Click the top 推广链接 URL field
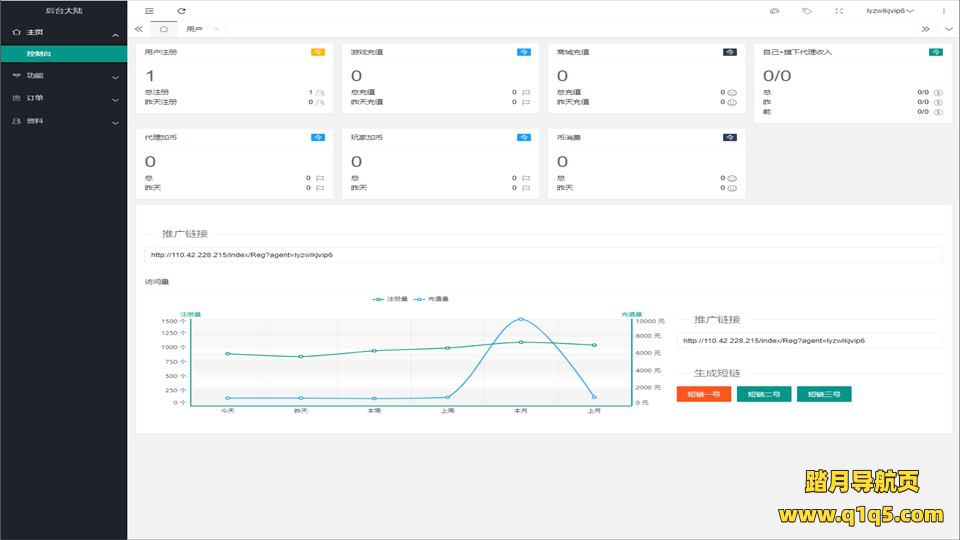The height and width of the screenshot is (540, 960). coord(543,255)
